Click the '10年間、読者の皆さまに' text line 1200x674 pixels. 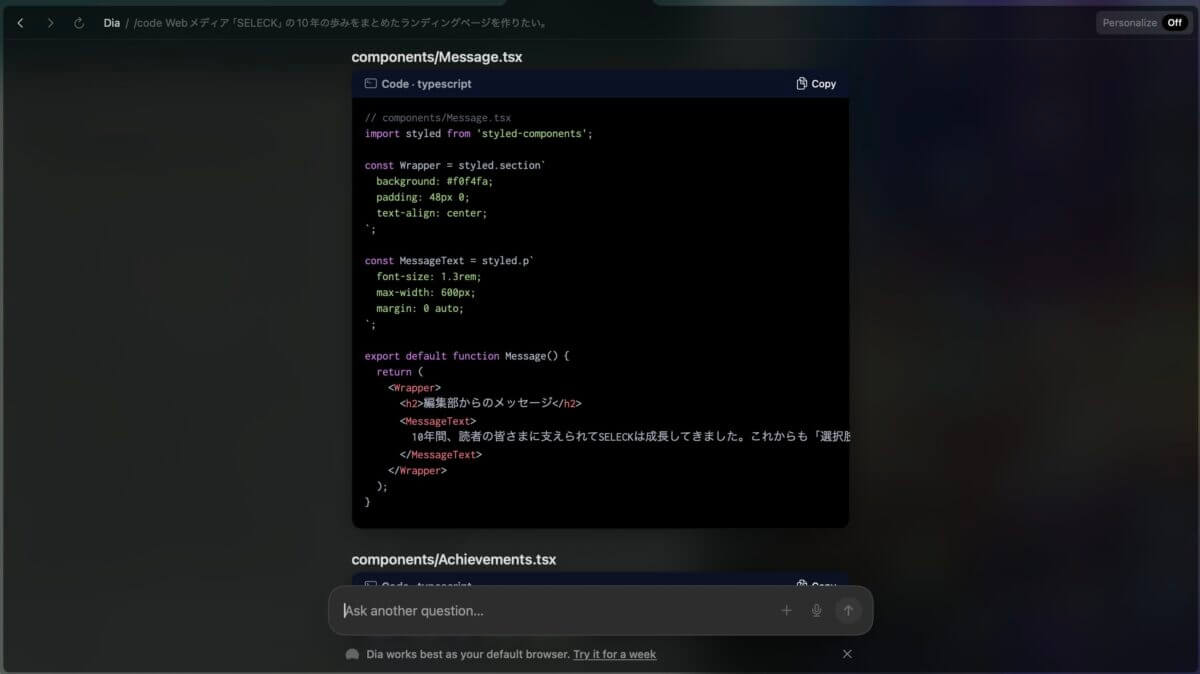tap(630, 436)
